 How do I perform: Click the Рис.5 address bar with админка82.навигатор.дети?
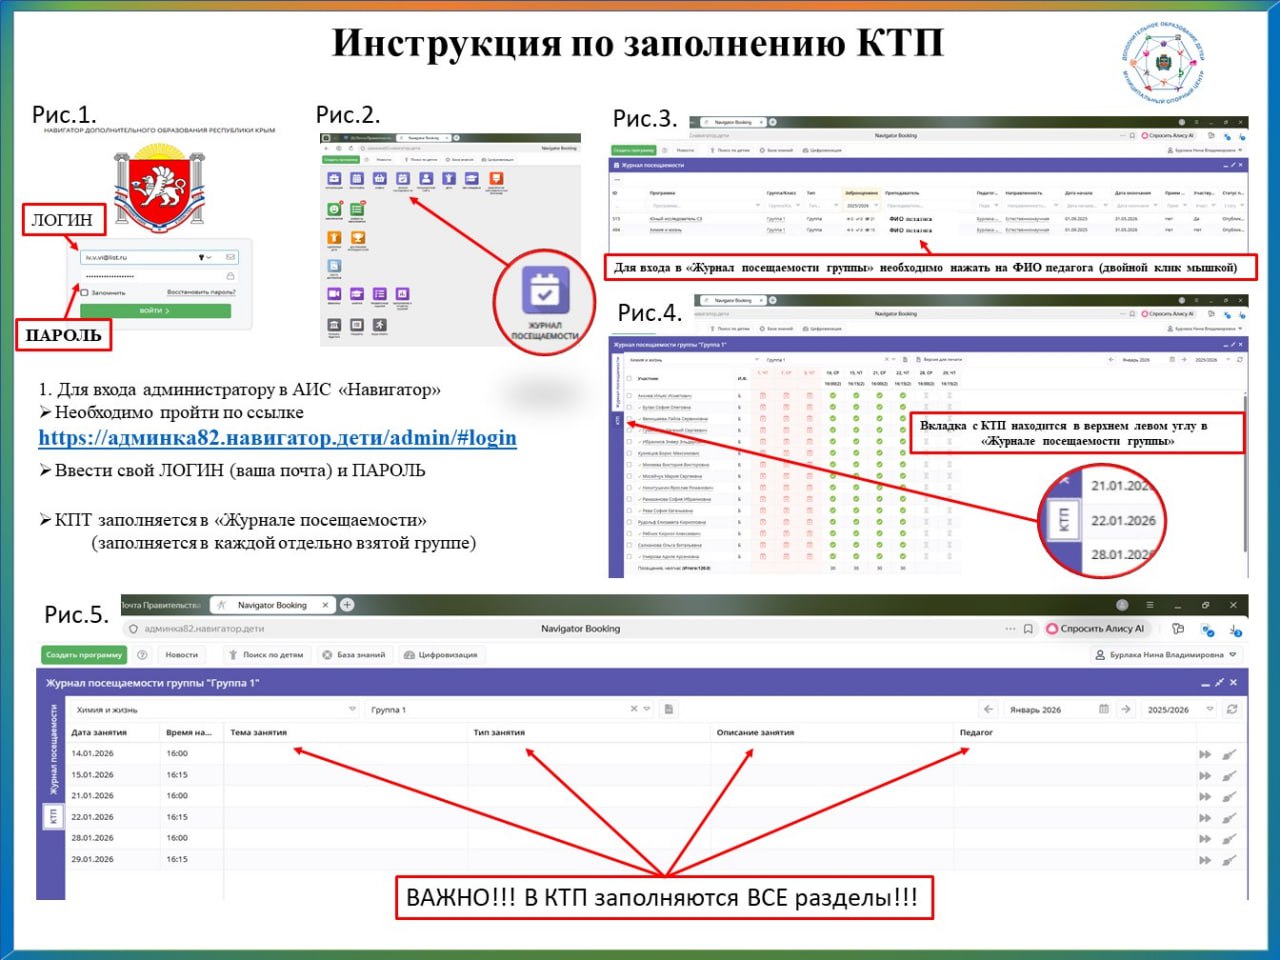pyautogui.click(x=580, y=629)
